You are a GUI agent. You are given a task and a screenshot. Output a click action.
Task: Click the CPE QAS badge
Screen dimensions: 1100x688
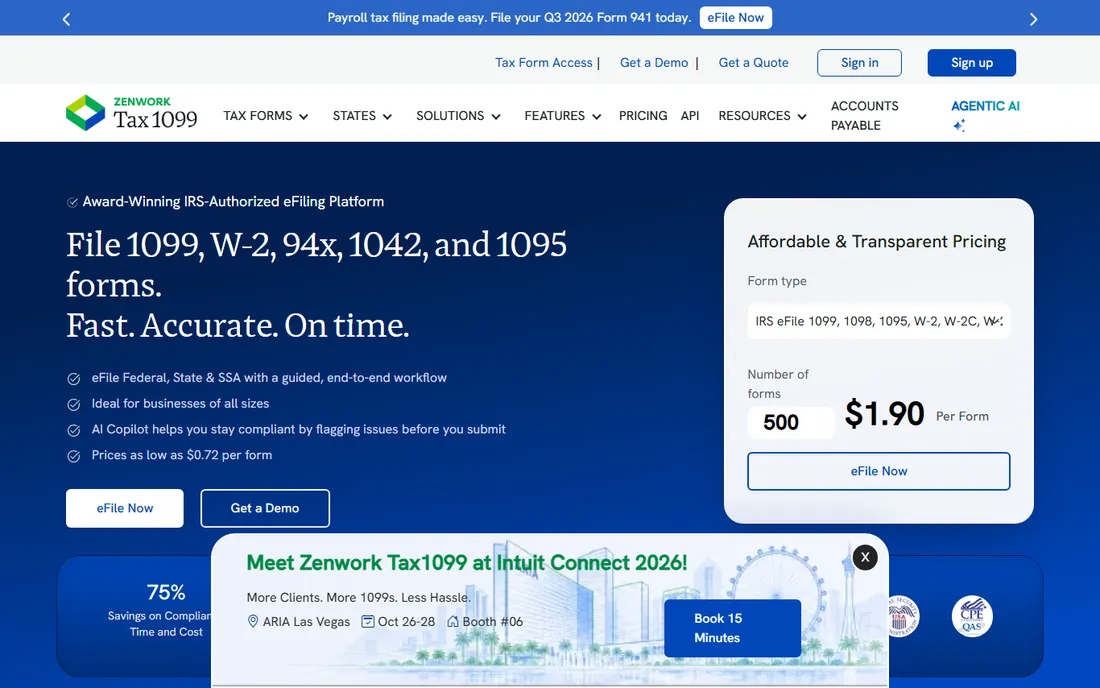coord(972,616)
